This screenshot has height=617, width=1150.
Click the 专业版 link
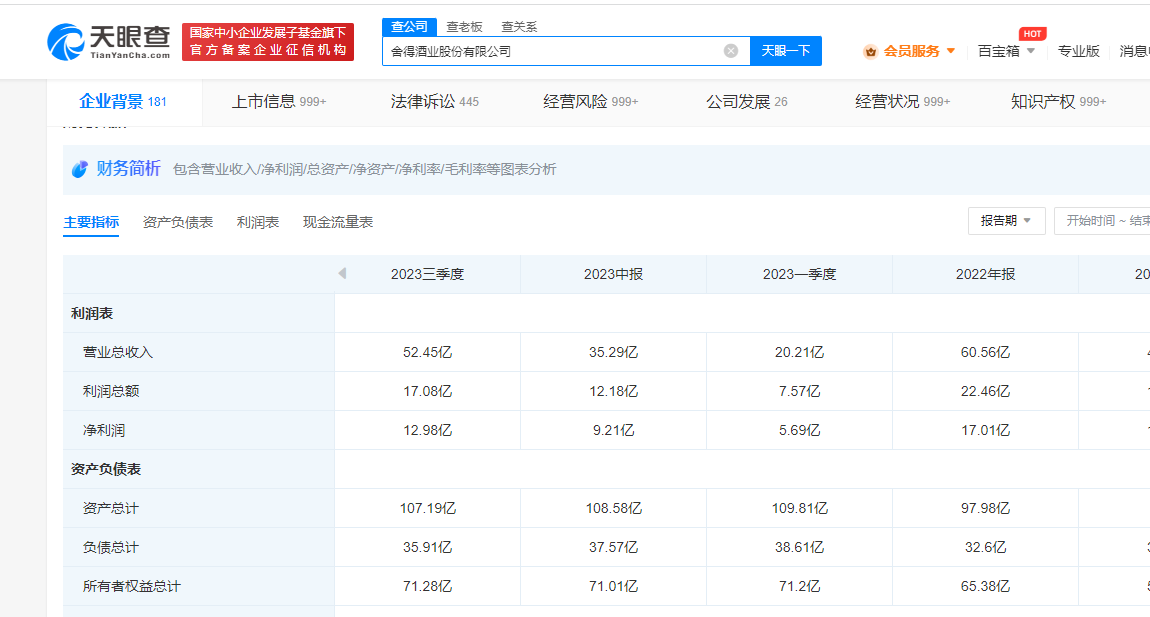1078,51
